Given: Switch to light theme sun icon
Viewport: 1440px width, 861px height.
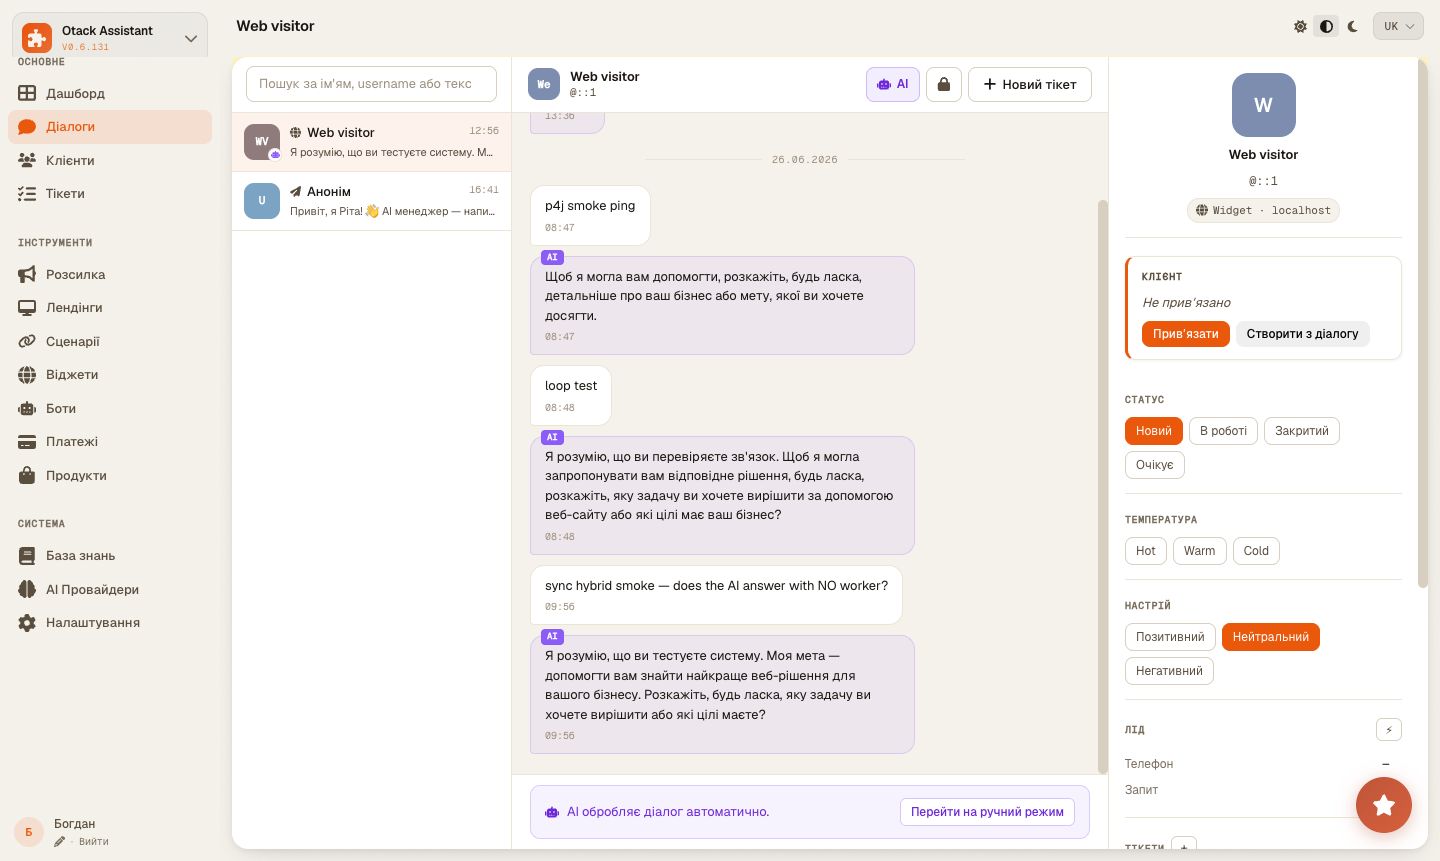Looking at the screenshot, I should tap(1300, 27).
